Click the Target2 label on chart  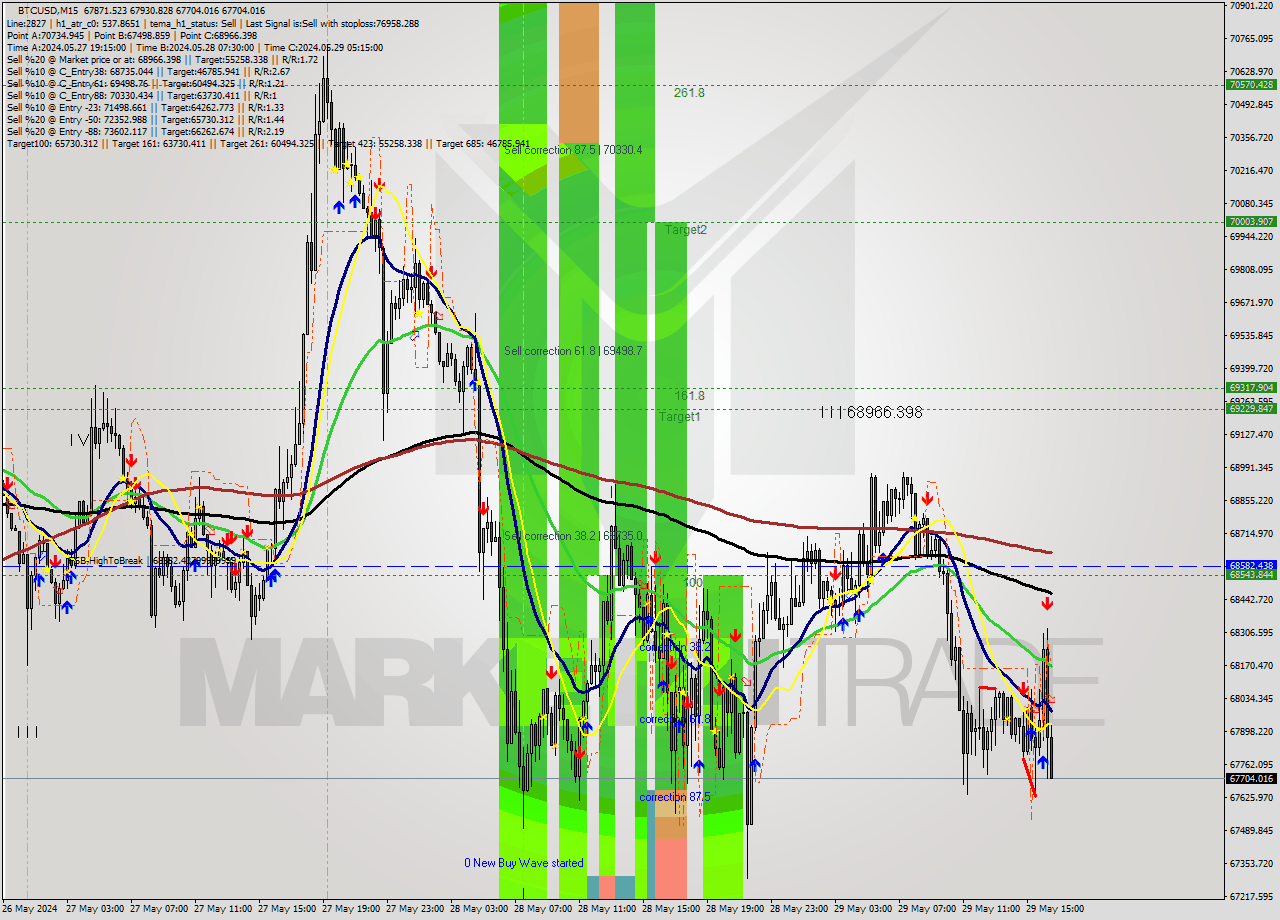tap(686, 230)
